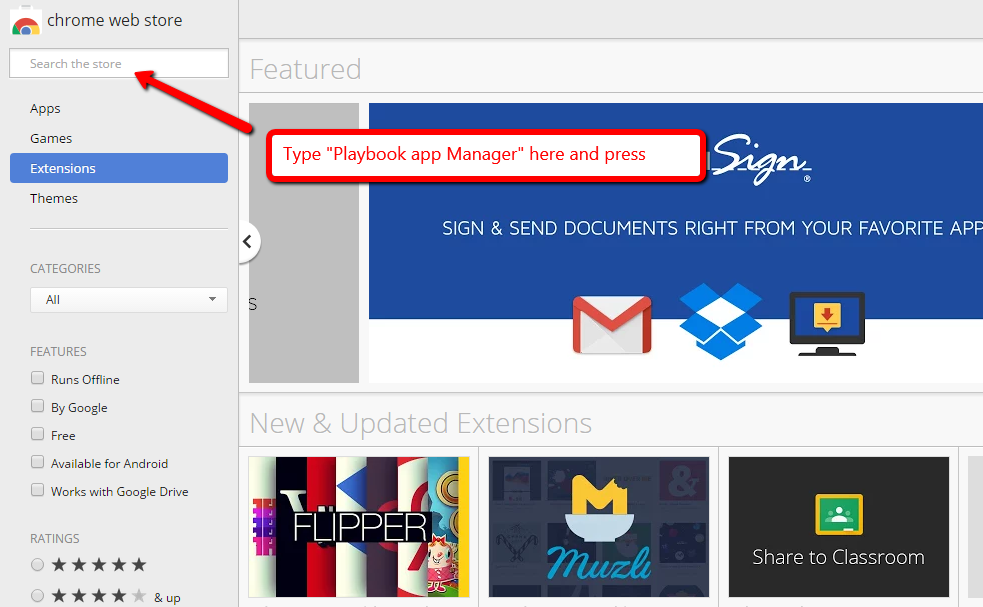Click the previous slide arrow on carousel
This screenshot has width=983, height=607.
tap(247, 242)
